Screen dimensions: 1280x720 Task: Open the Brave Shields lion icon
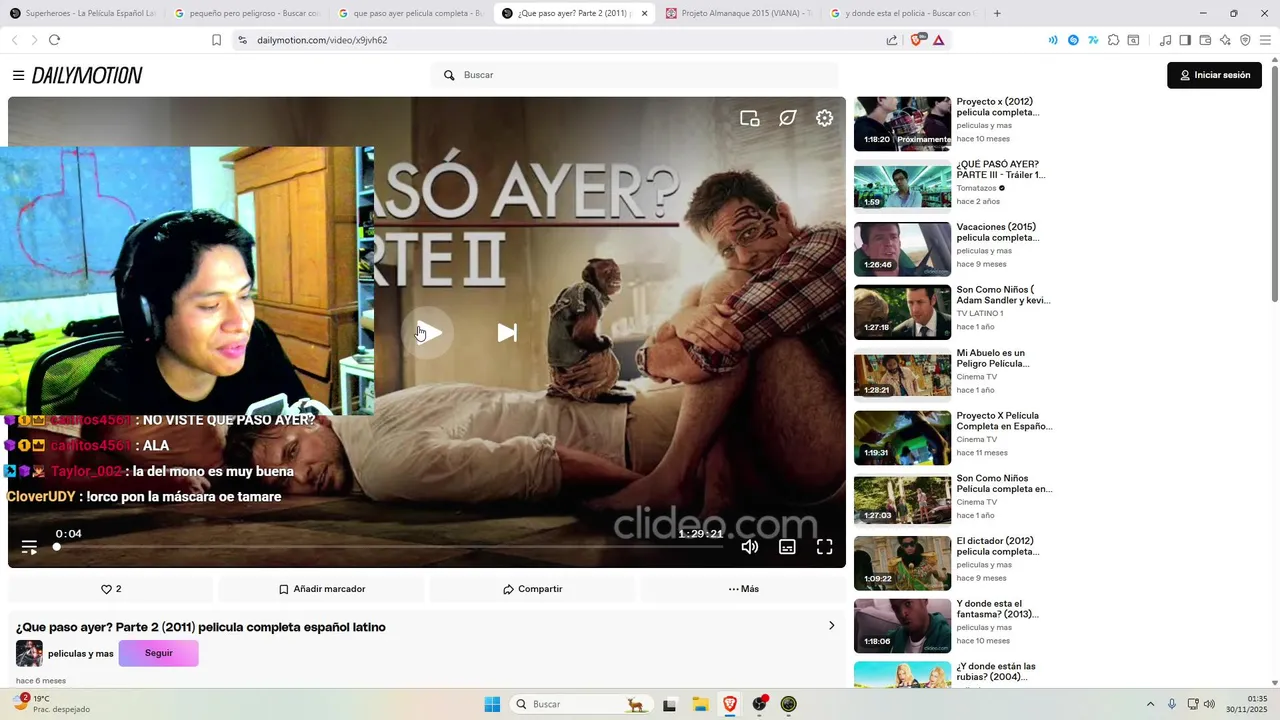click(x=916, y=40)
